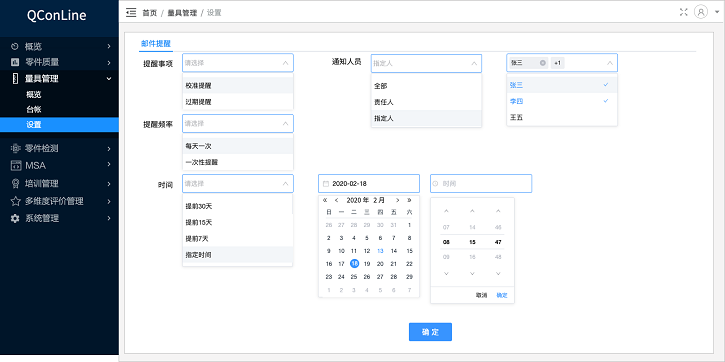This screenshot has height=362, width=725.
Task: Go to 首页 via breadcrumb
Action: 149,13
